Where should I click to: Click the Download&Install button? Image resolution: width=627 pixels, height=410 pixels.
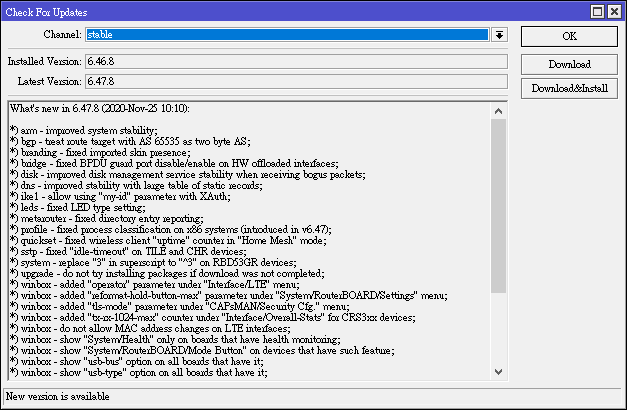[x=569, y=88]
